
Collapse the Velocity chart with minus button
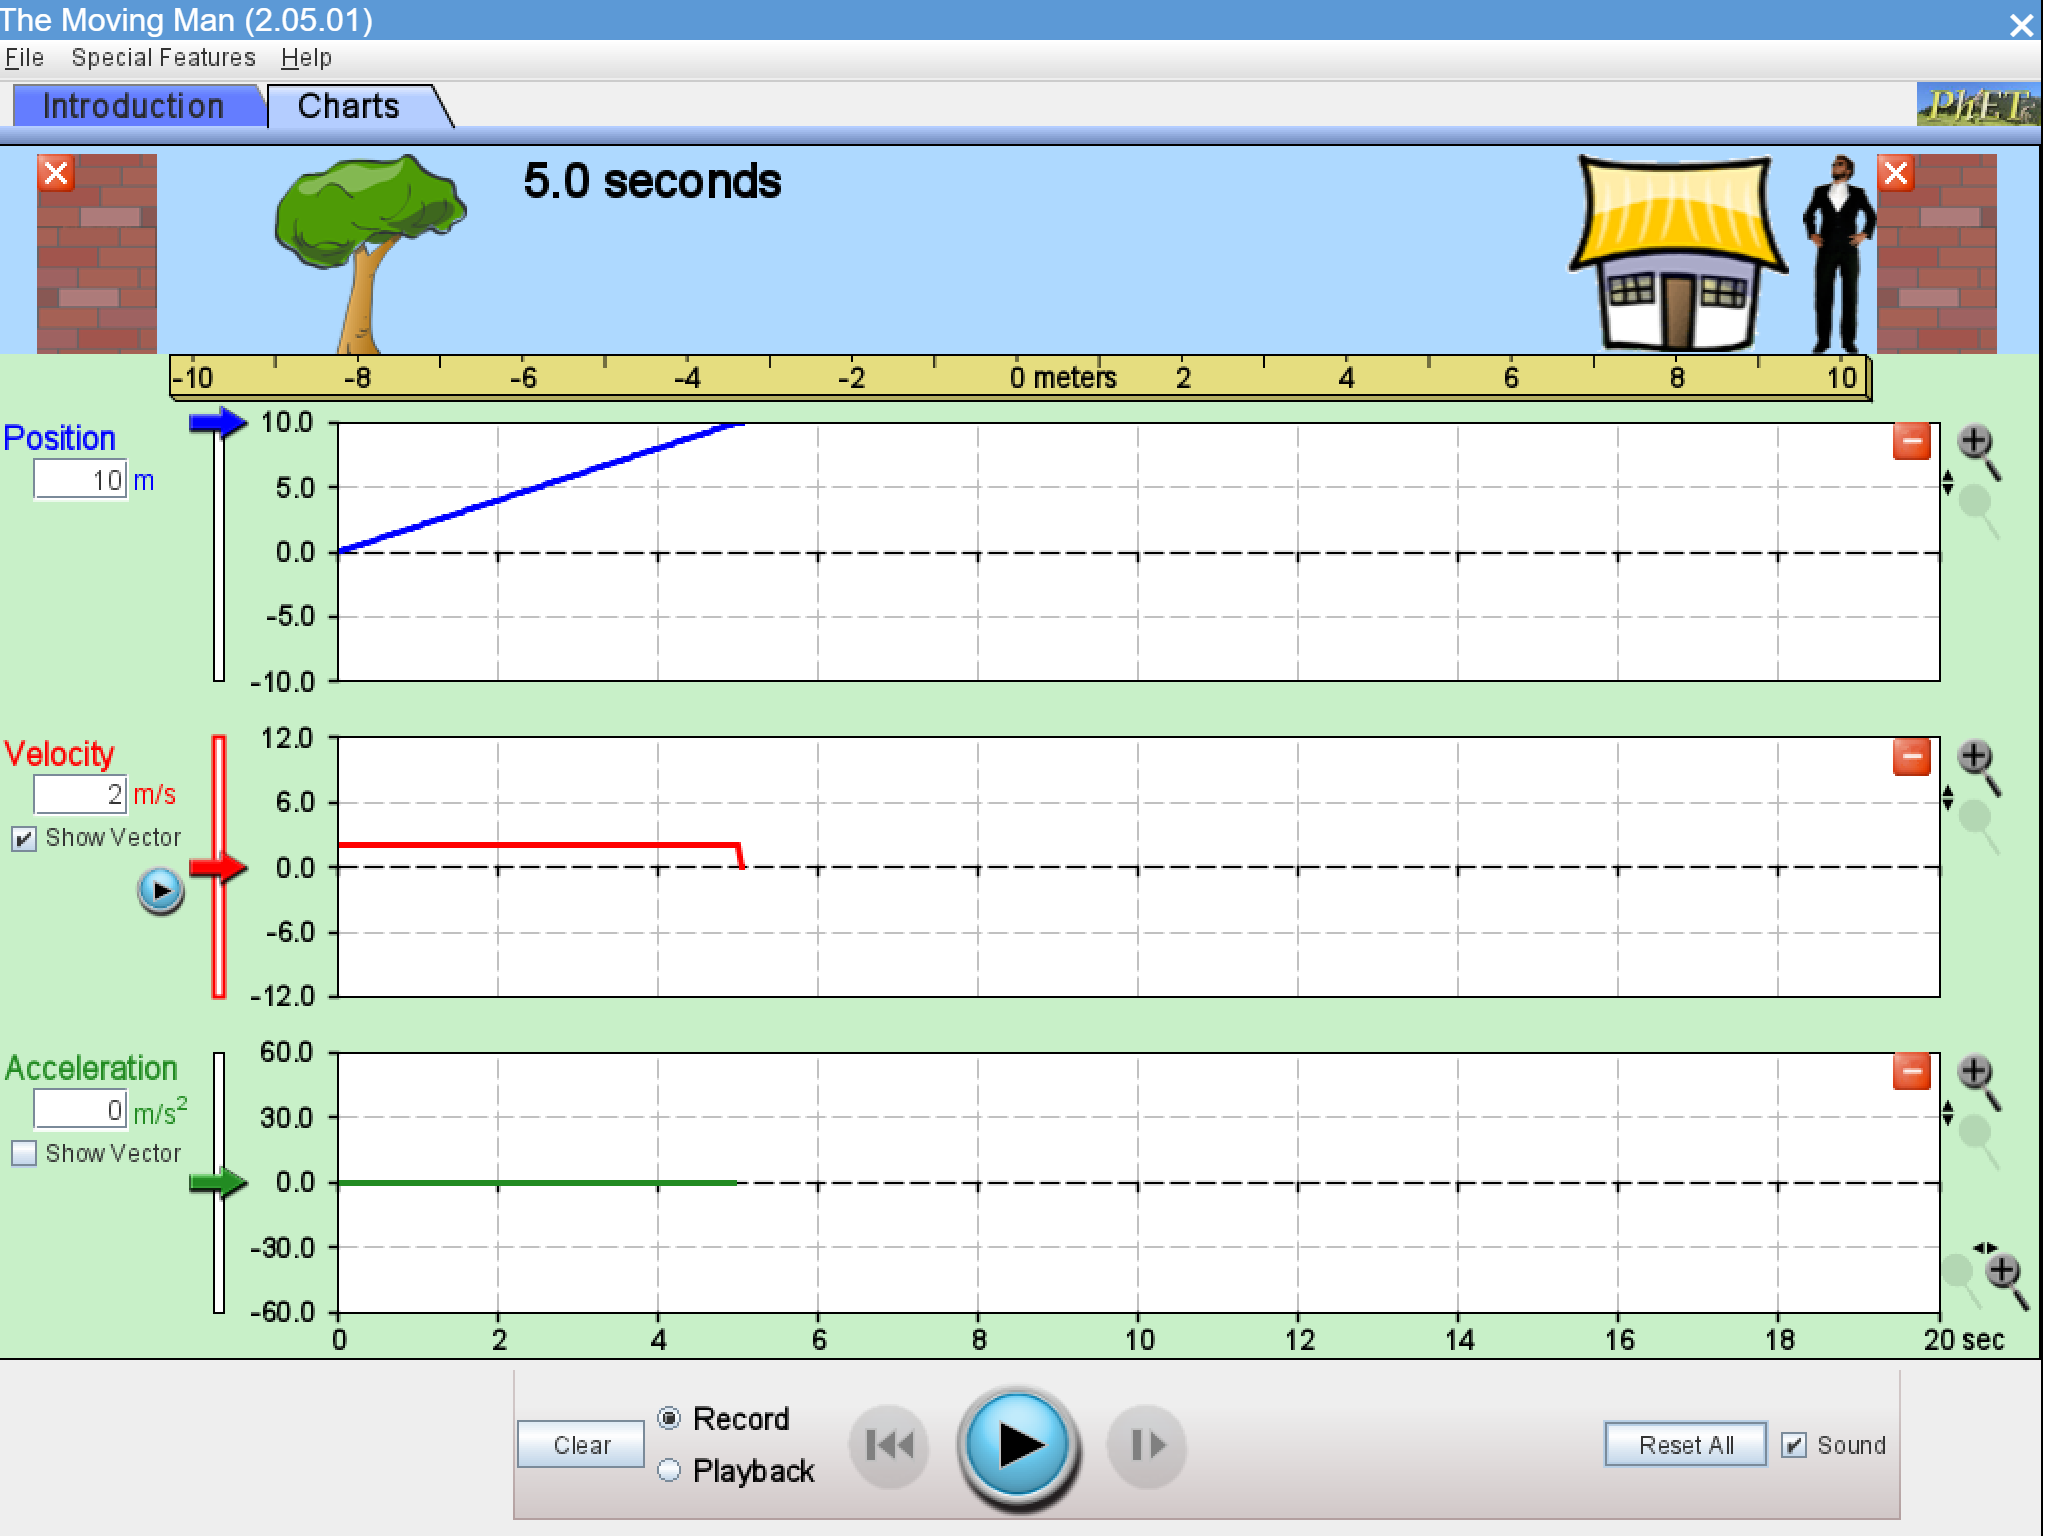tap(1911, 757)
